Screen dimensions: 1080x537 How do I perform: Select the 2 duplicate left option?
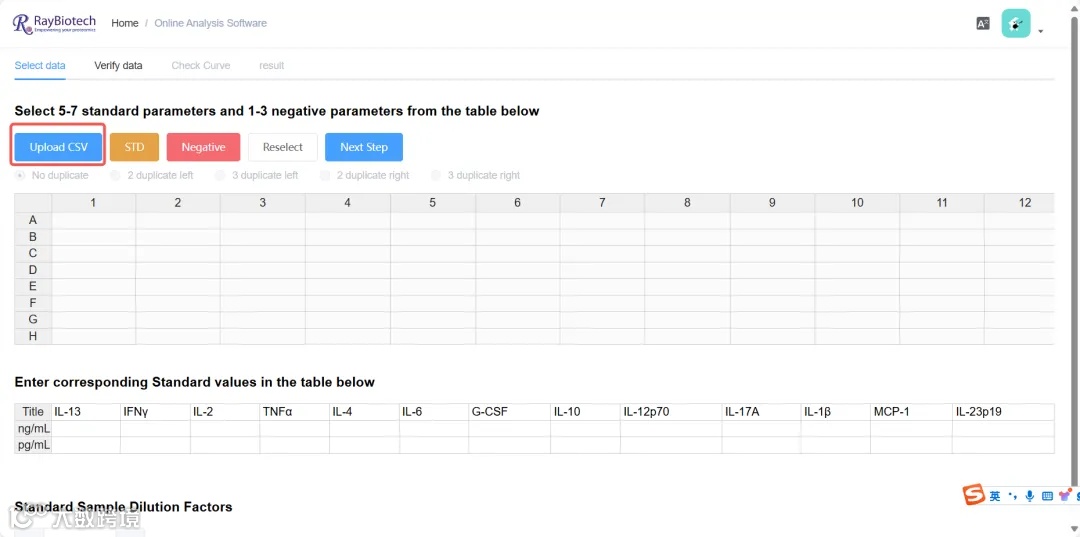pos(116,175)
